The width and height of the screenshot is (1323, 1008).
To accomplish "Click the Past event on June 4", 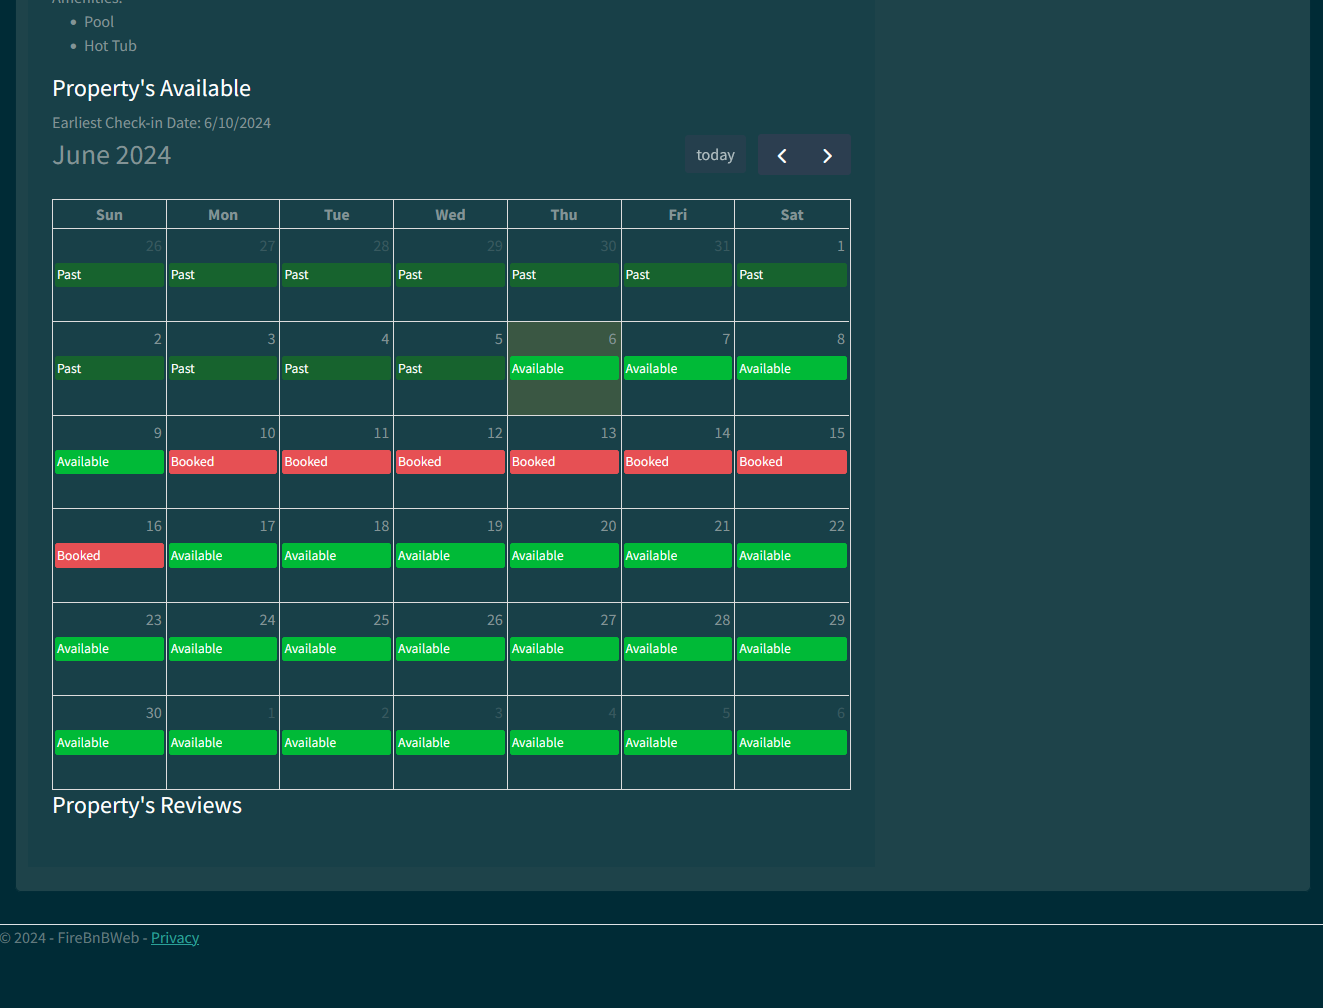I will click(336, 369).
